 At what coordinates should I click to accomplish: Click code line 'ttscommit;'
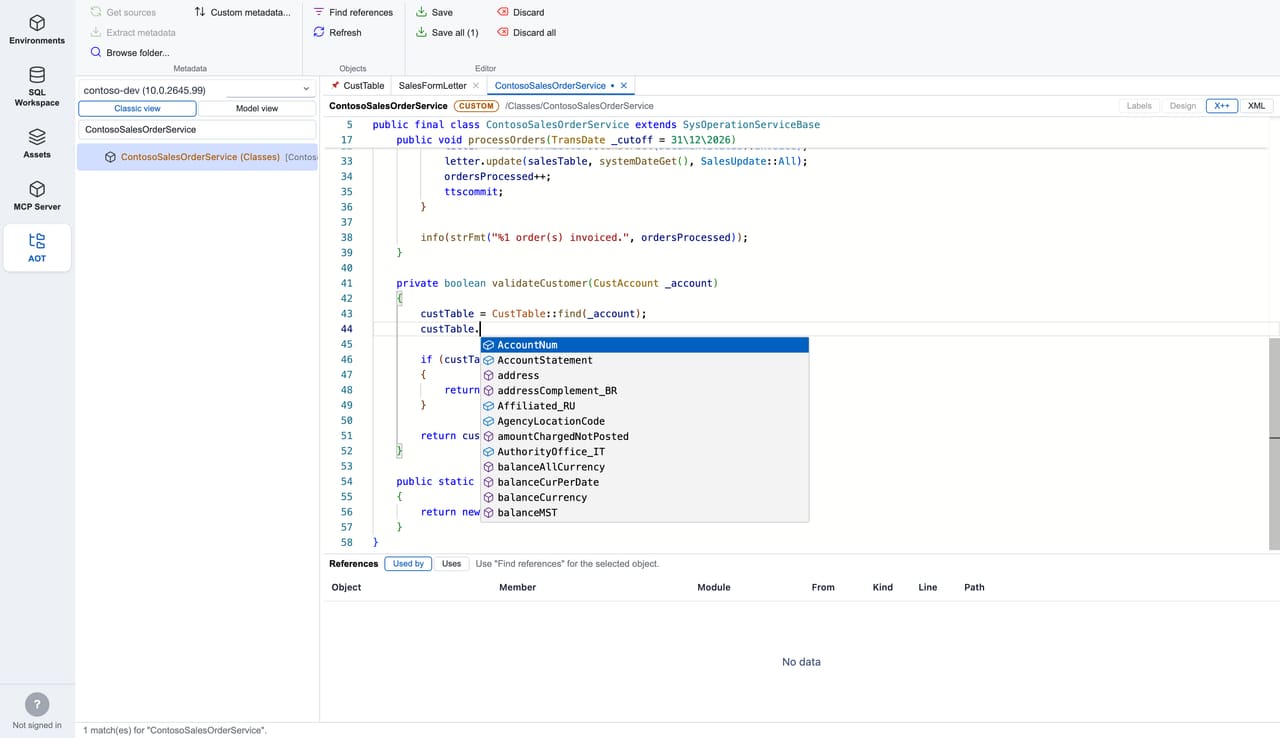pos(474,192)
